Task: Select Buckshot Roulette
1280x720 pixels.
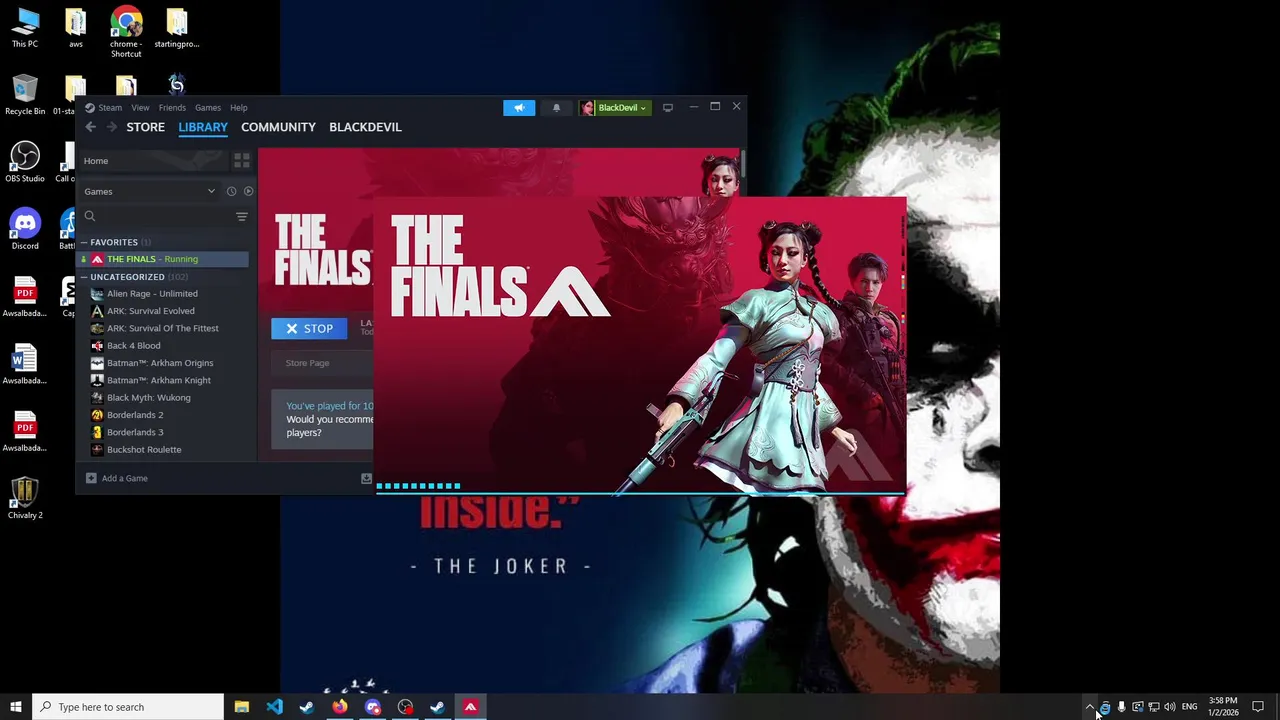Action: click(x=164, y=450)
